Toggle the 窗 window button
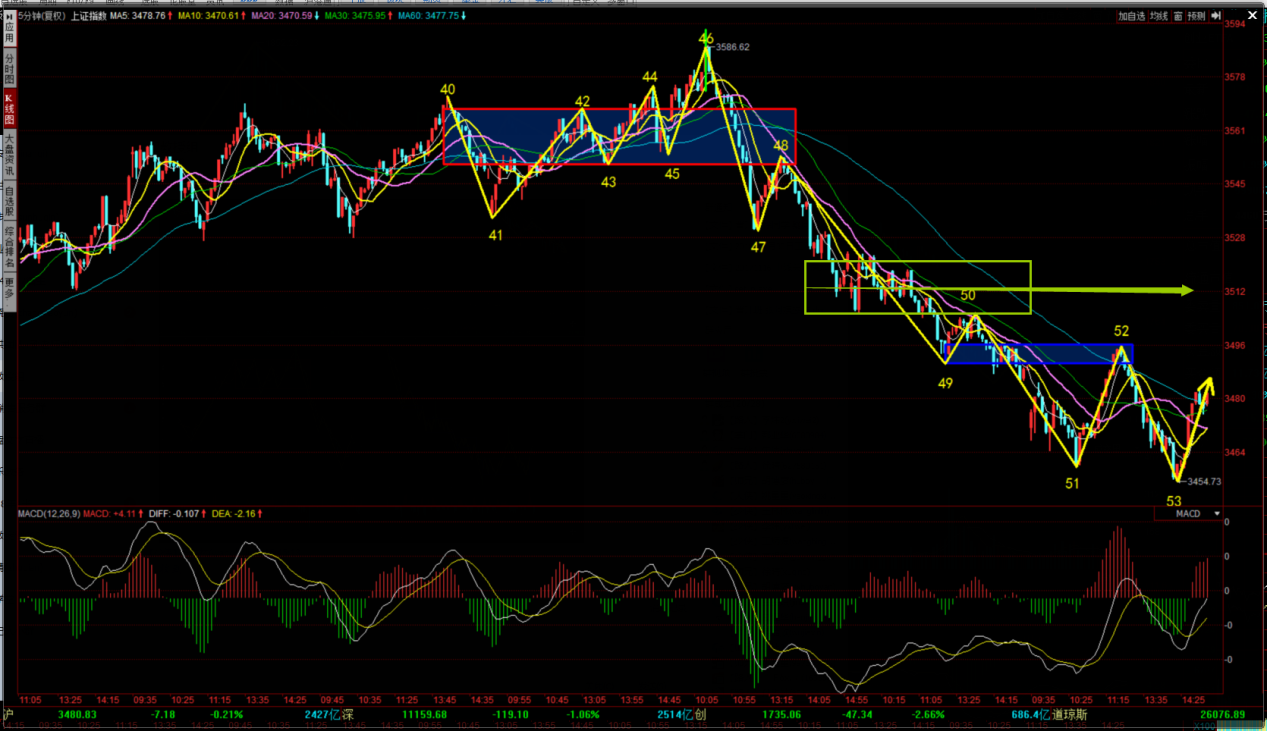Viewport: 1267px width, 731px height. 1178,16
